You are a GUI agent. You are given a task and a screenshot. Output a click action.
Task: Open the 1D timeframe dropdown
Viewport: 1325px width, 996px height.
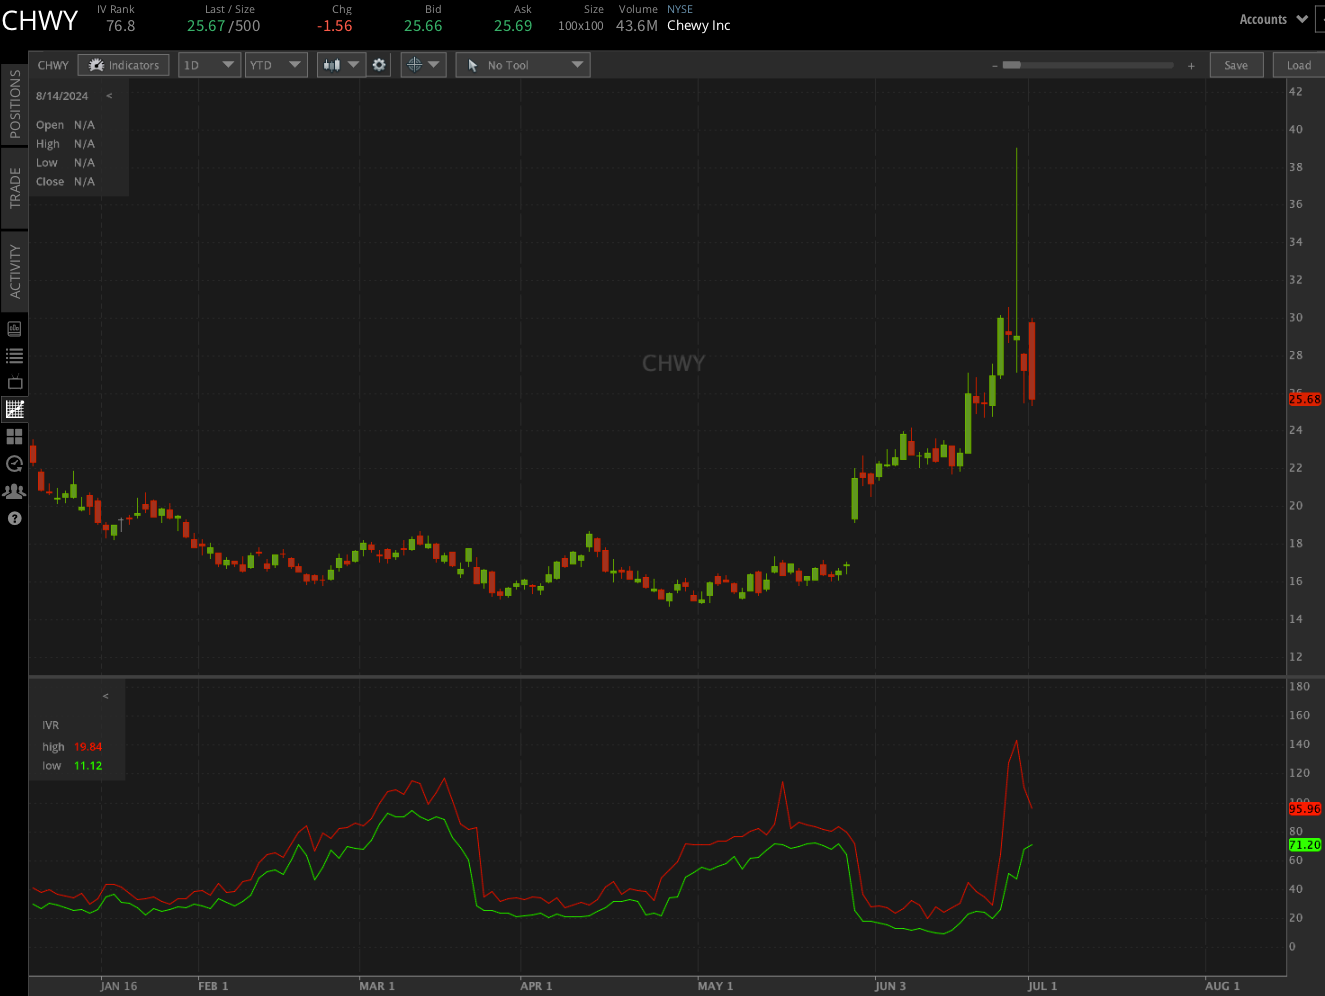(x=209, y=64)
